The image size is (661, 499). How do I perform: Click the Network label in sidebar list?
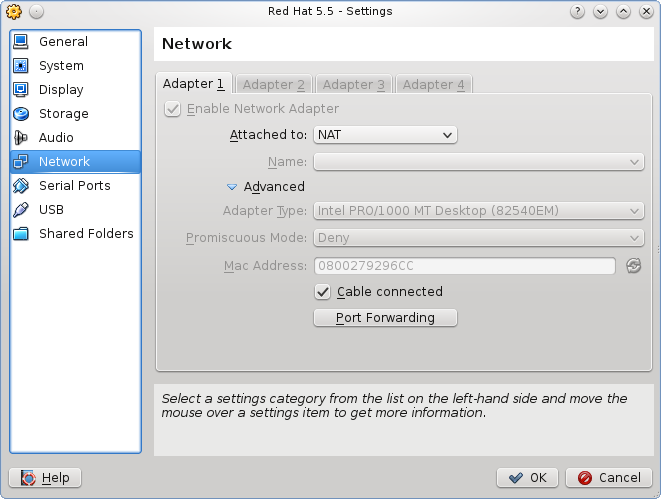point(64,161)
